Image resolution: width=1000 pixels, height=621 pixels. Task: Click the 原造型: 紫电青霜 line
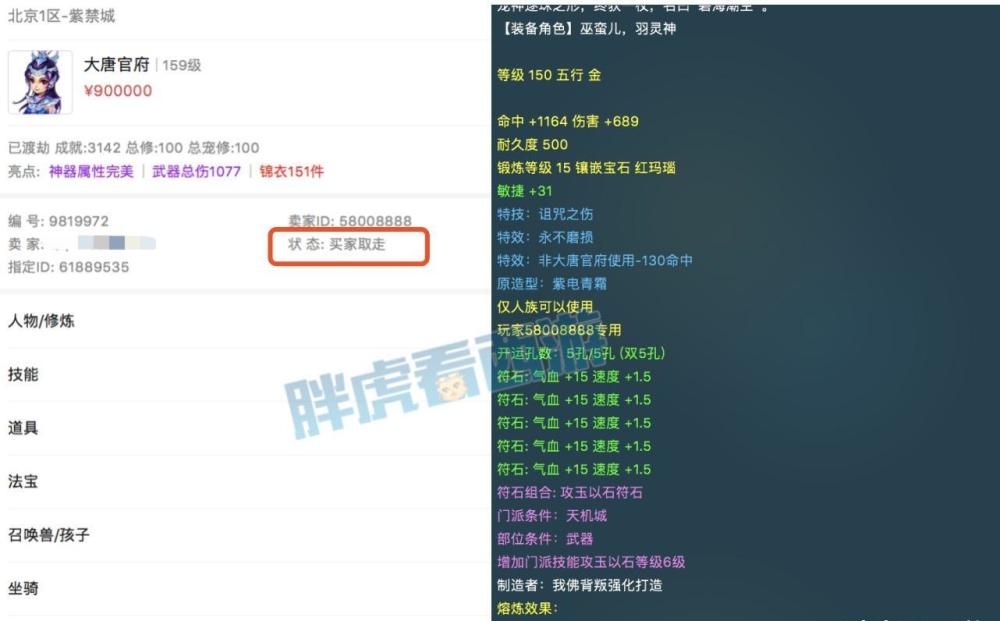point(552,284)
